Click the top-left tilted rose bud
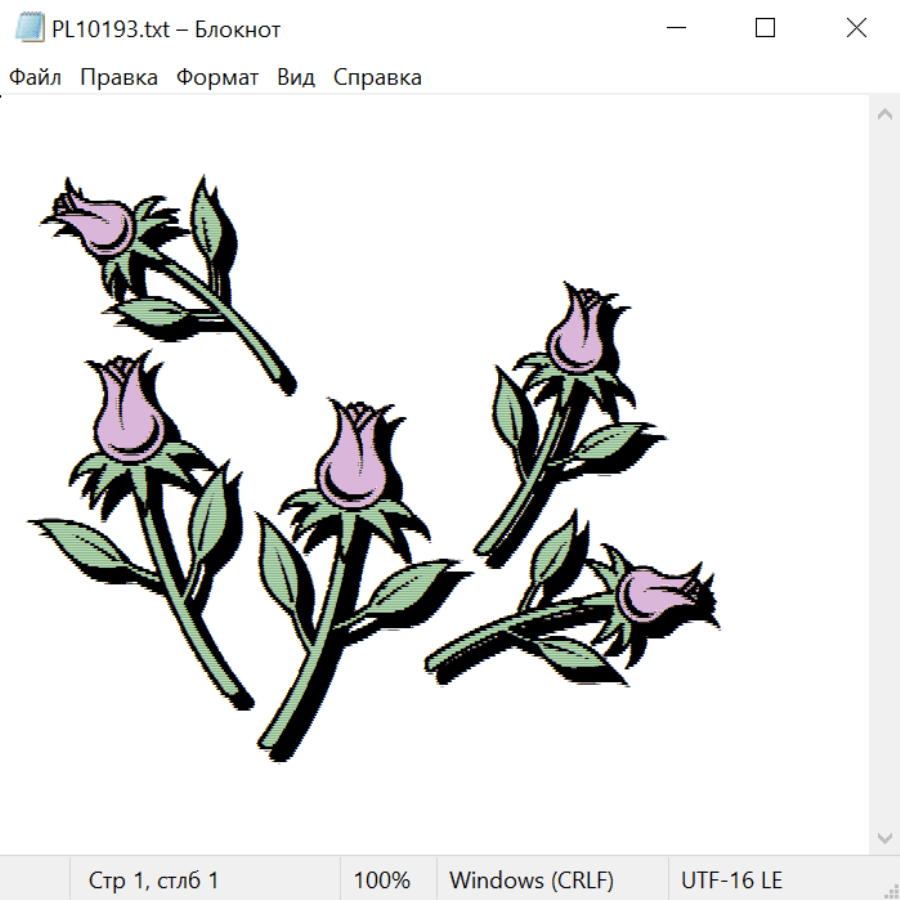The image size is (900, 900). tap(95, 220)
